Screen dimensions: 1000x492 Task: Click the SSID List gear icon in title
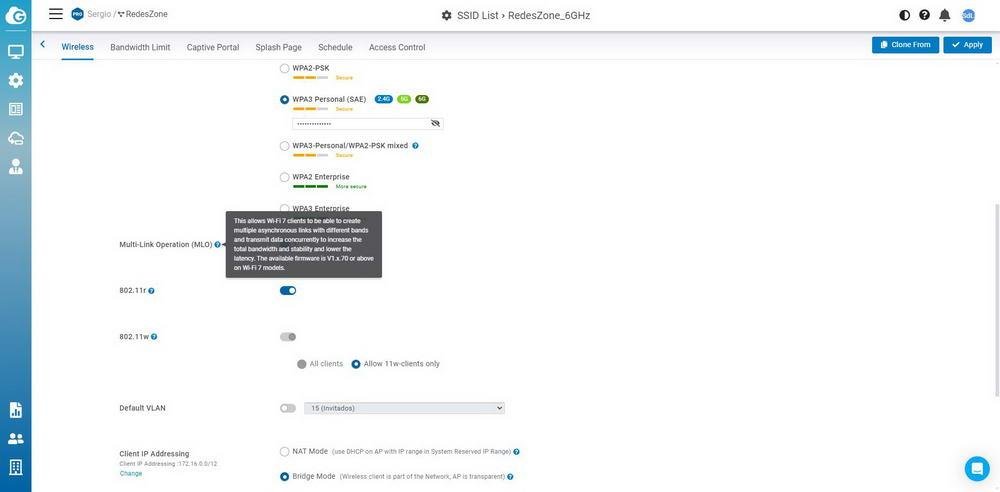pyautogui.click(x=446, y=15)
